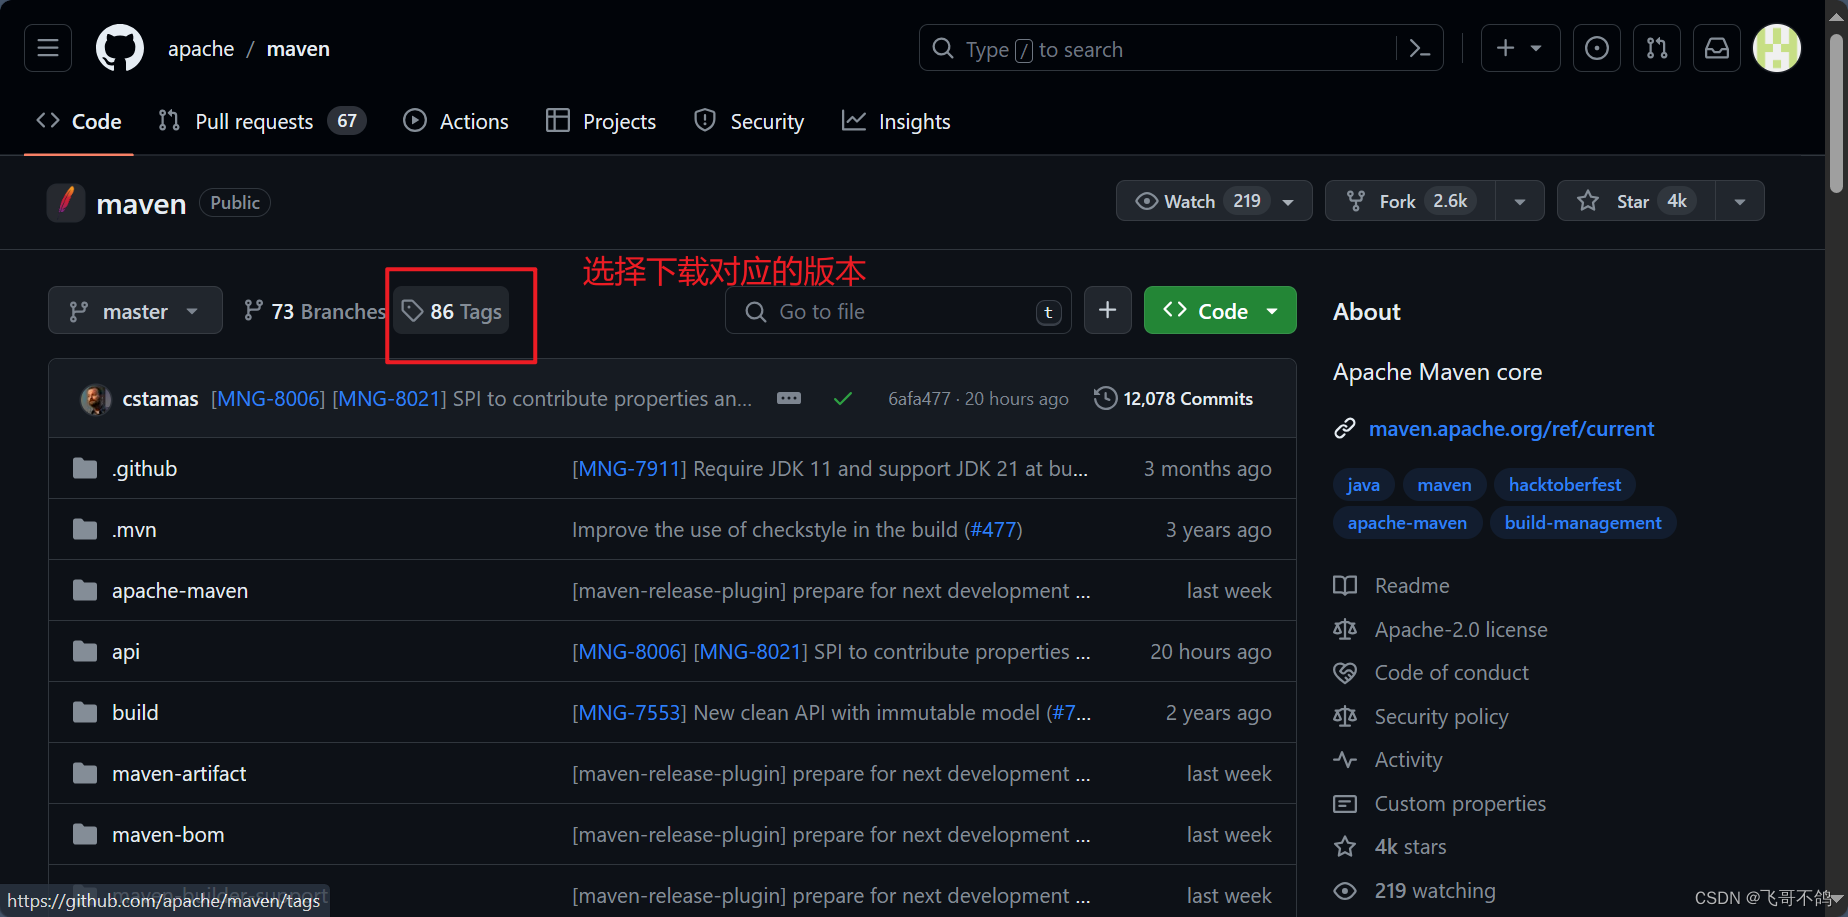Expand the Fork options dropdown arrow
The height and width of the screenshot is (917, 1848).
coord(1520,201)
